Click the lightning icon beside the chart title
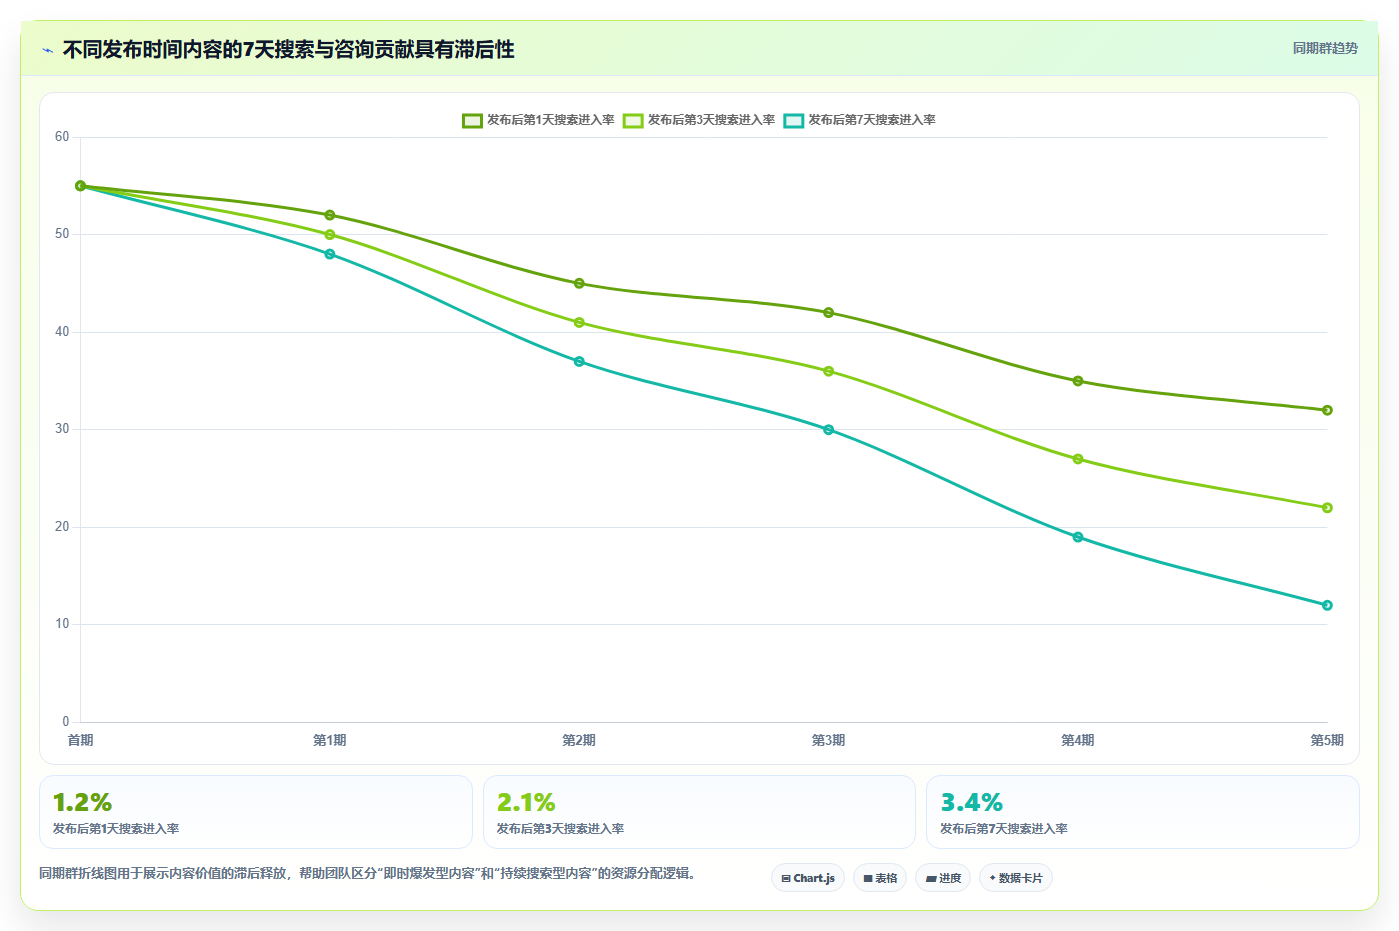Viewport: 1399px width, 931px height. [x=48, y=50]
